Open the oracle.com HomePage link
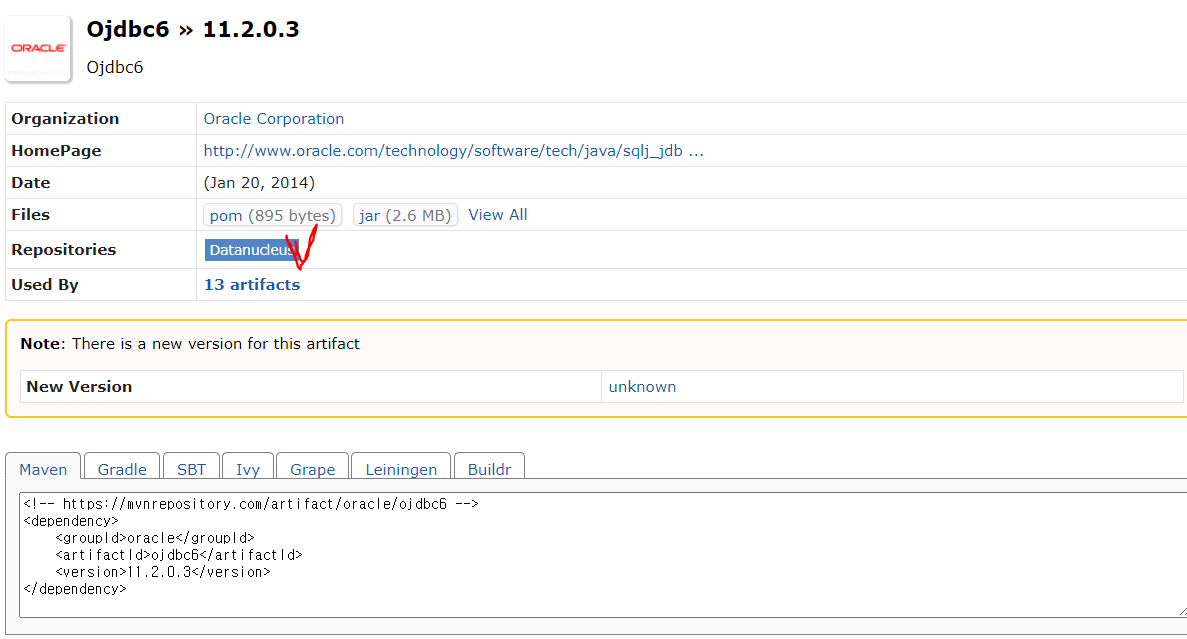The image size is (1187, 639). click(x=453, y=151)
